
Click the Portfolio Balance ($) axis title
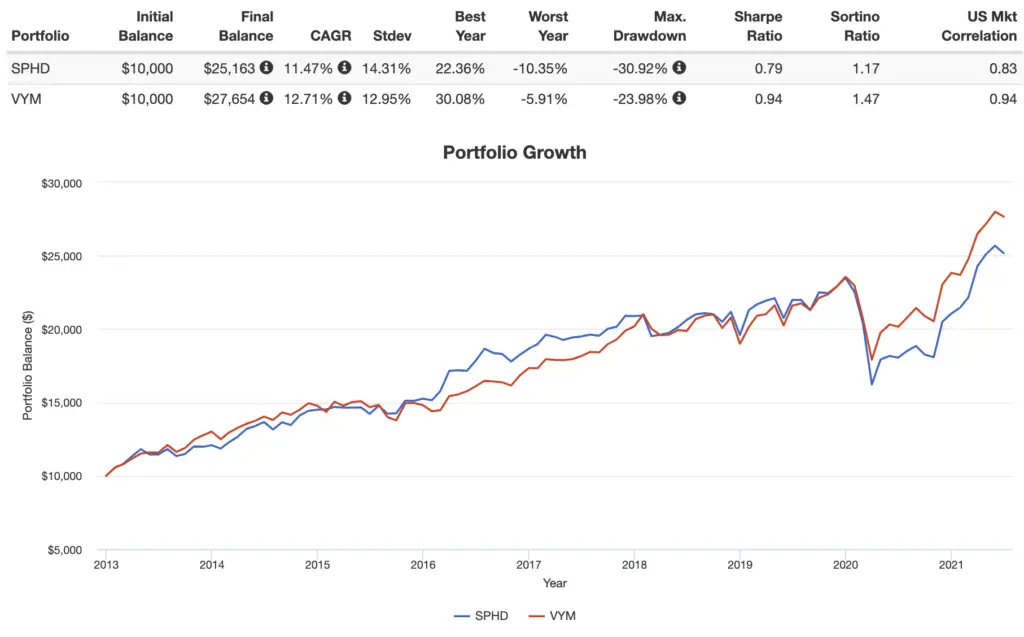[29, 366]
